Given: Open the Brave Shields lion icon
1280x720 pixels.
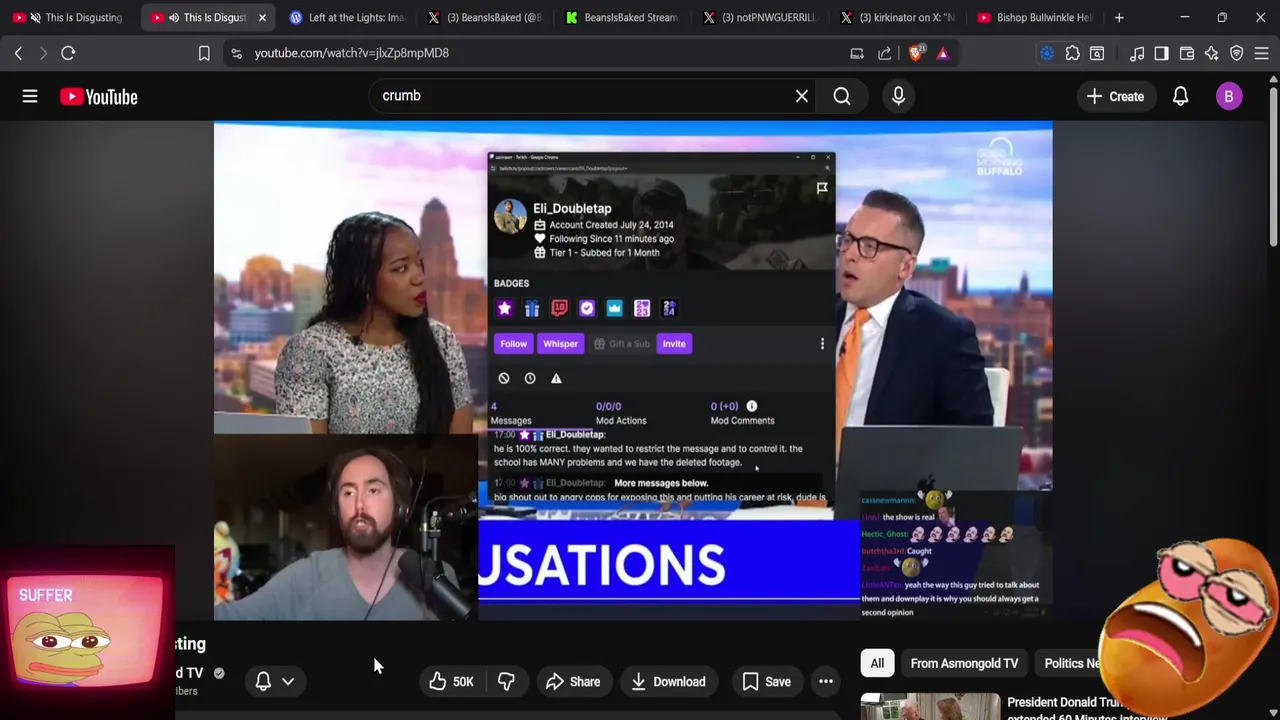Looking at the screenshot, I should [x=915, y=53].
